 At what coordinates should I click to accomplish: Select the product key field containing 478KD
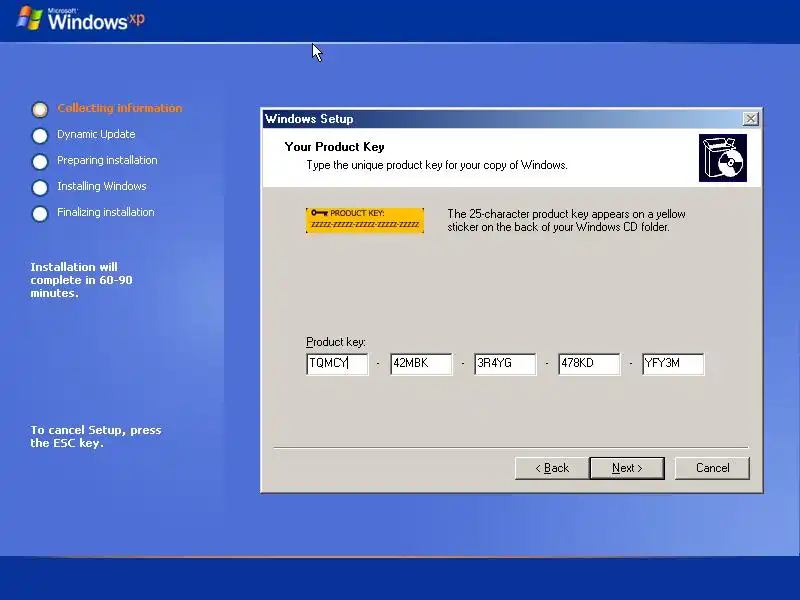pos(589,364)
